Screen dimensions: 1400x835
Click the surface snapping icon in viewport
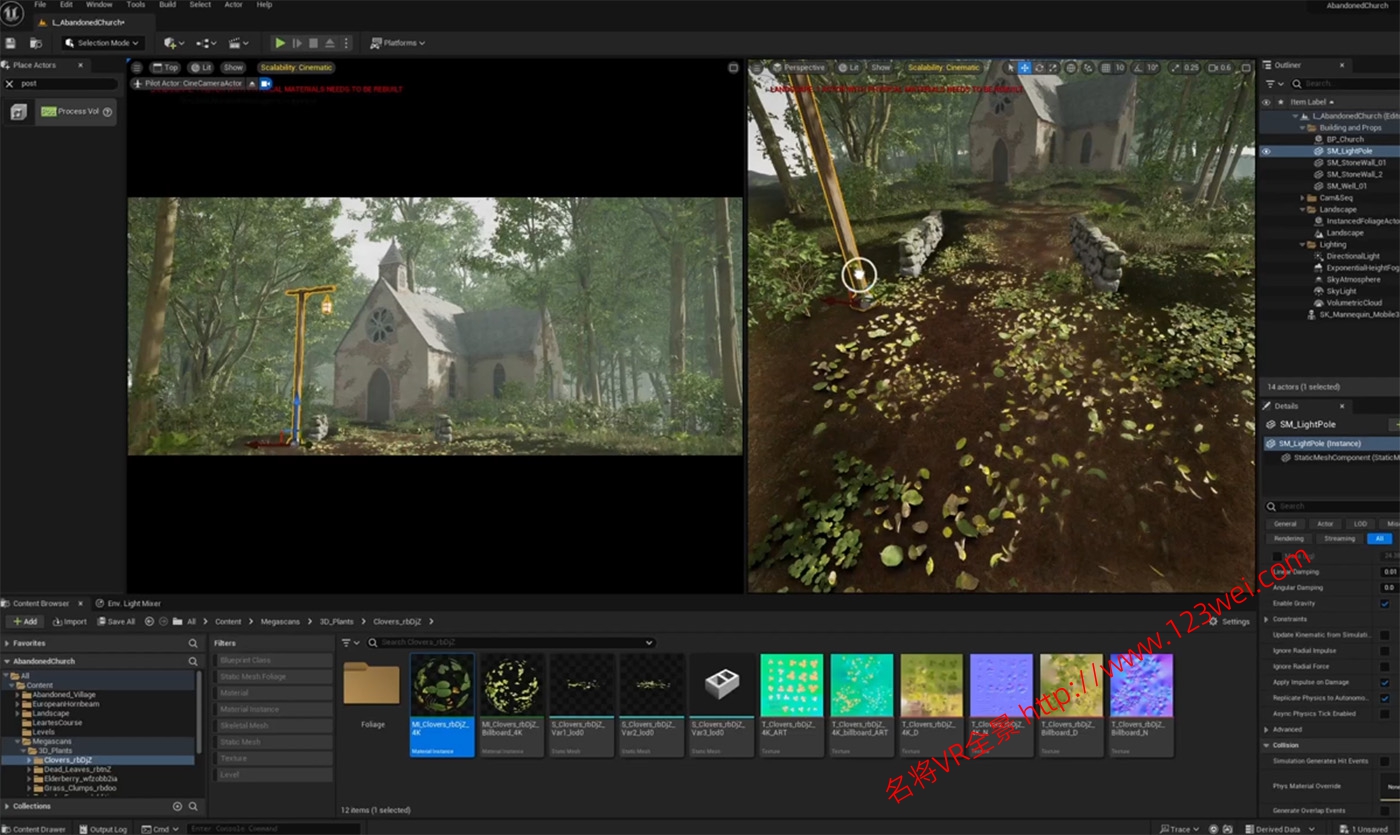1087,68
